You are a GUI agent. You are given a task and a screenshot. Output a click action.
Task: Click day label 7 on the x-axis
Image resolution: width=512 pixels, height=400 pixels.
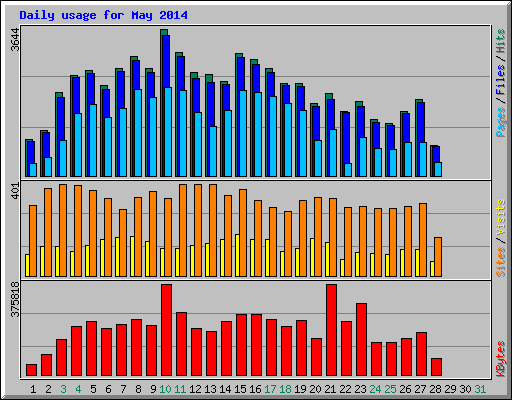pos(123,389)
